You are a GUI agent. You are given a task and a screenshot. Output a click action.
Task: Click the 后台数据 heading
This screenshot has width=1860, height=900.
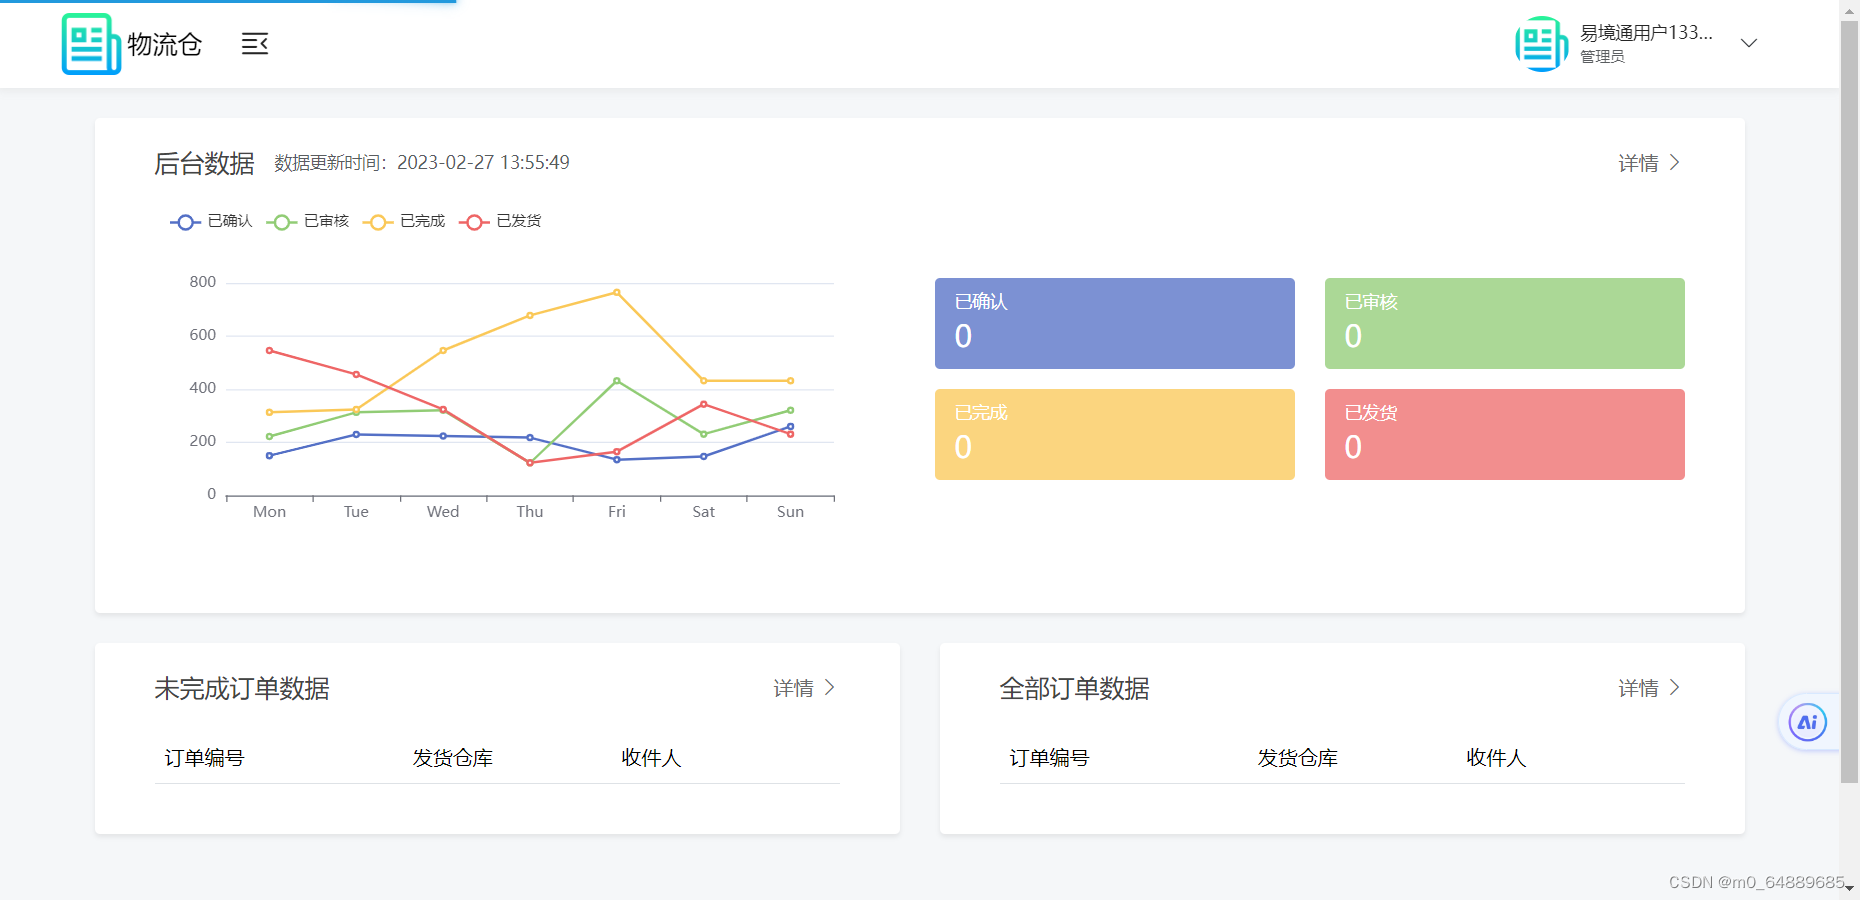204,163
